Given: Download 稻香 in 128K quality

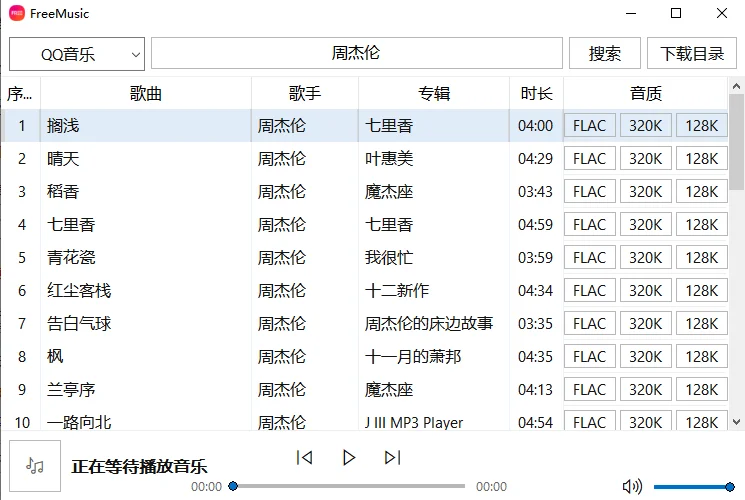Looking at the screenshot, I should (702, 192).
